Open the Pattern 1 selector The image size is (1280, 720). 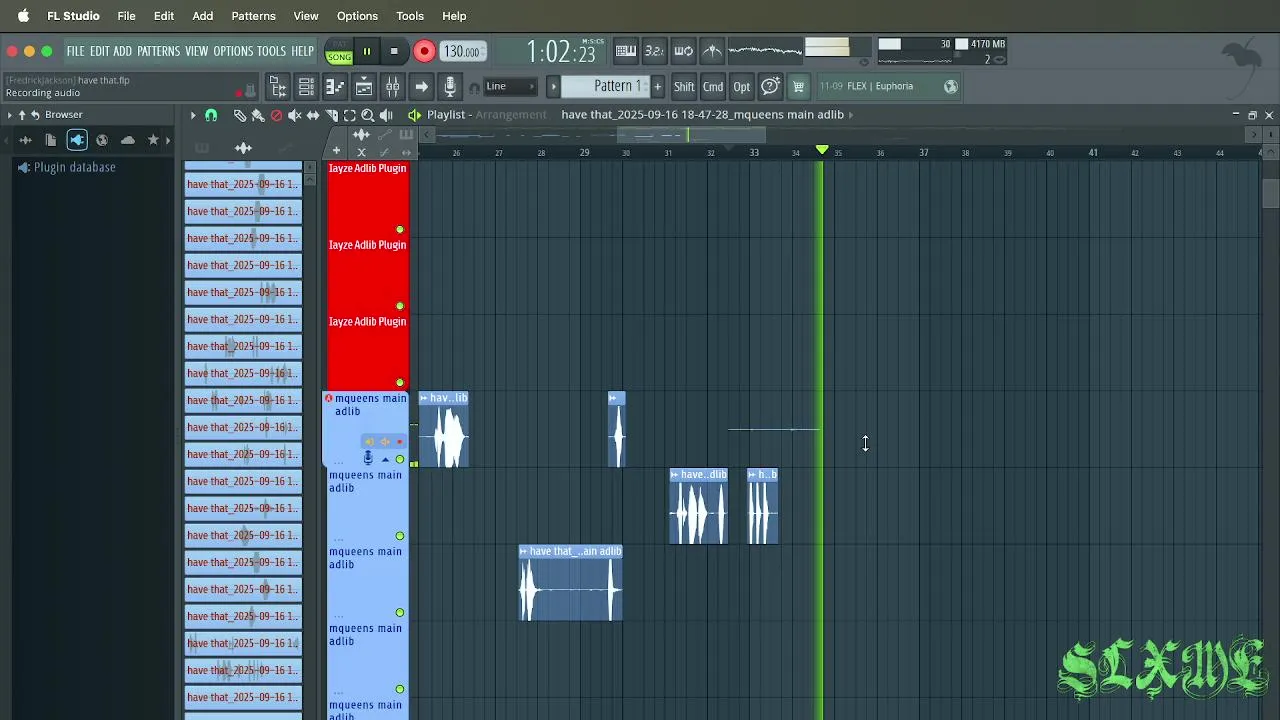point(605,87)
